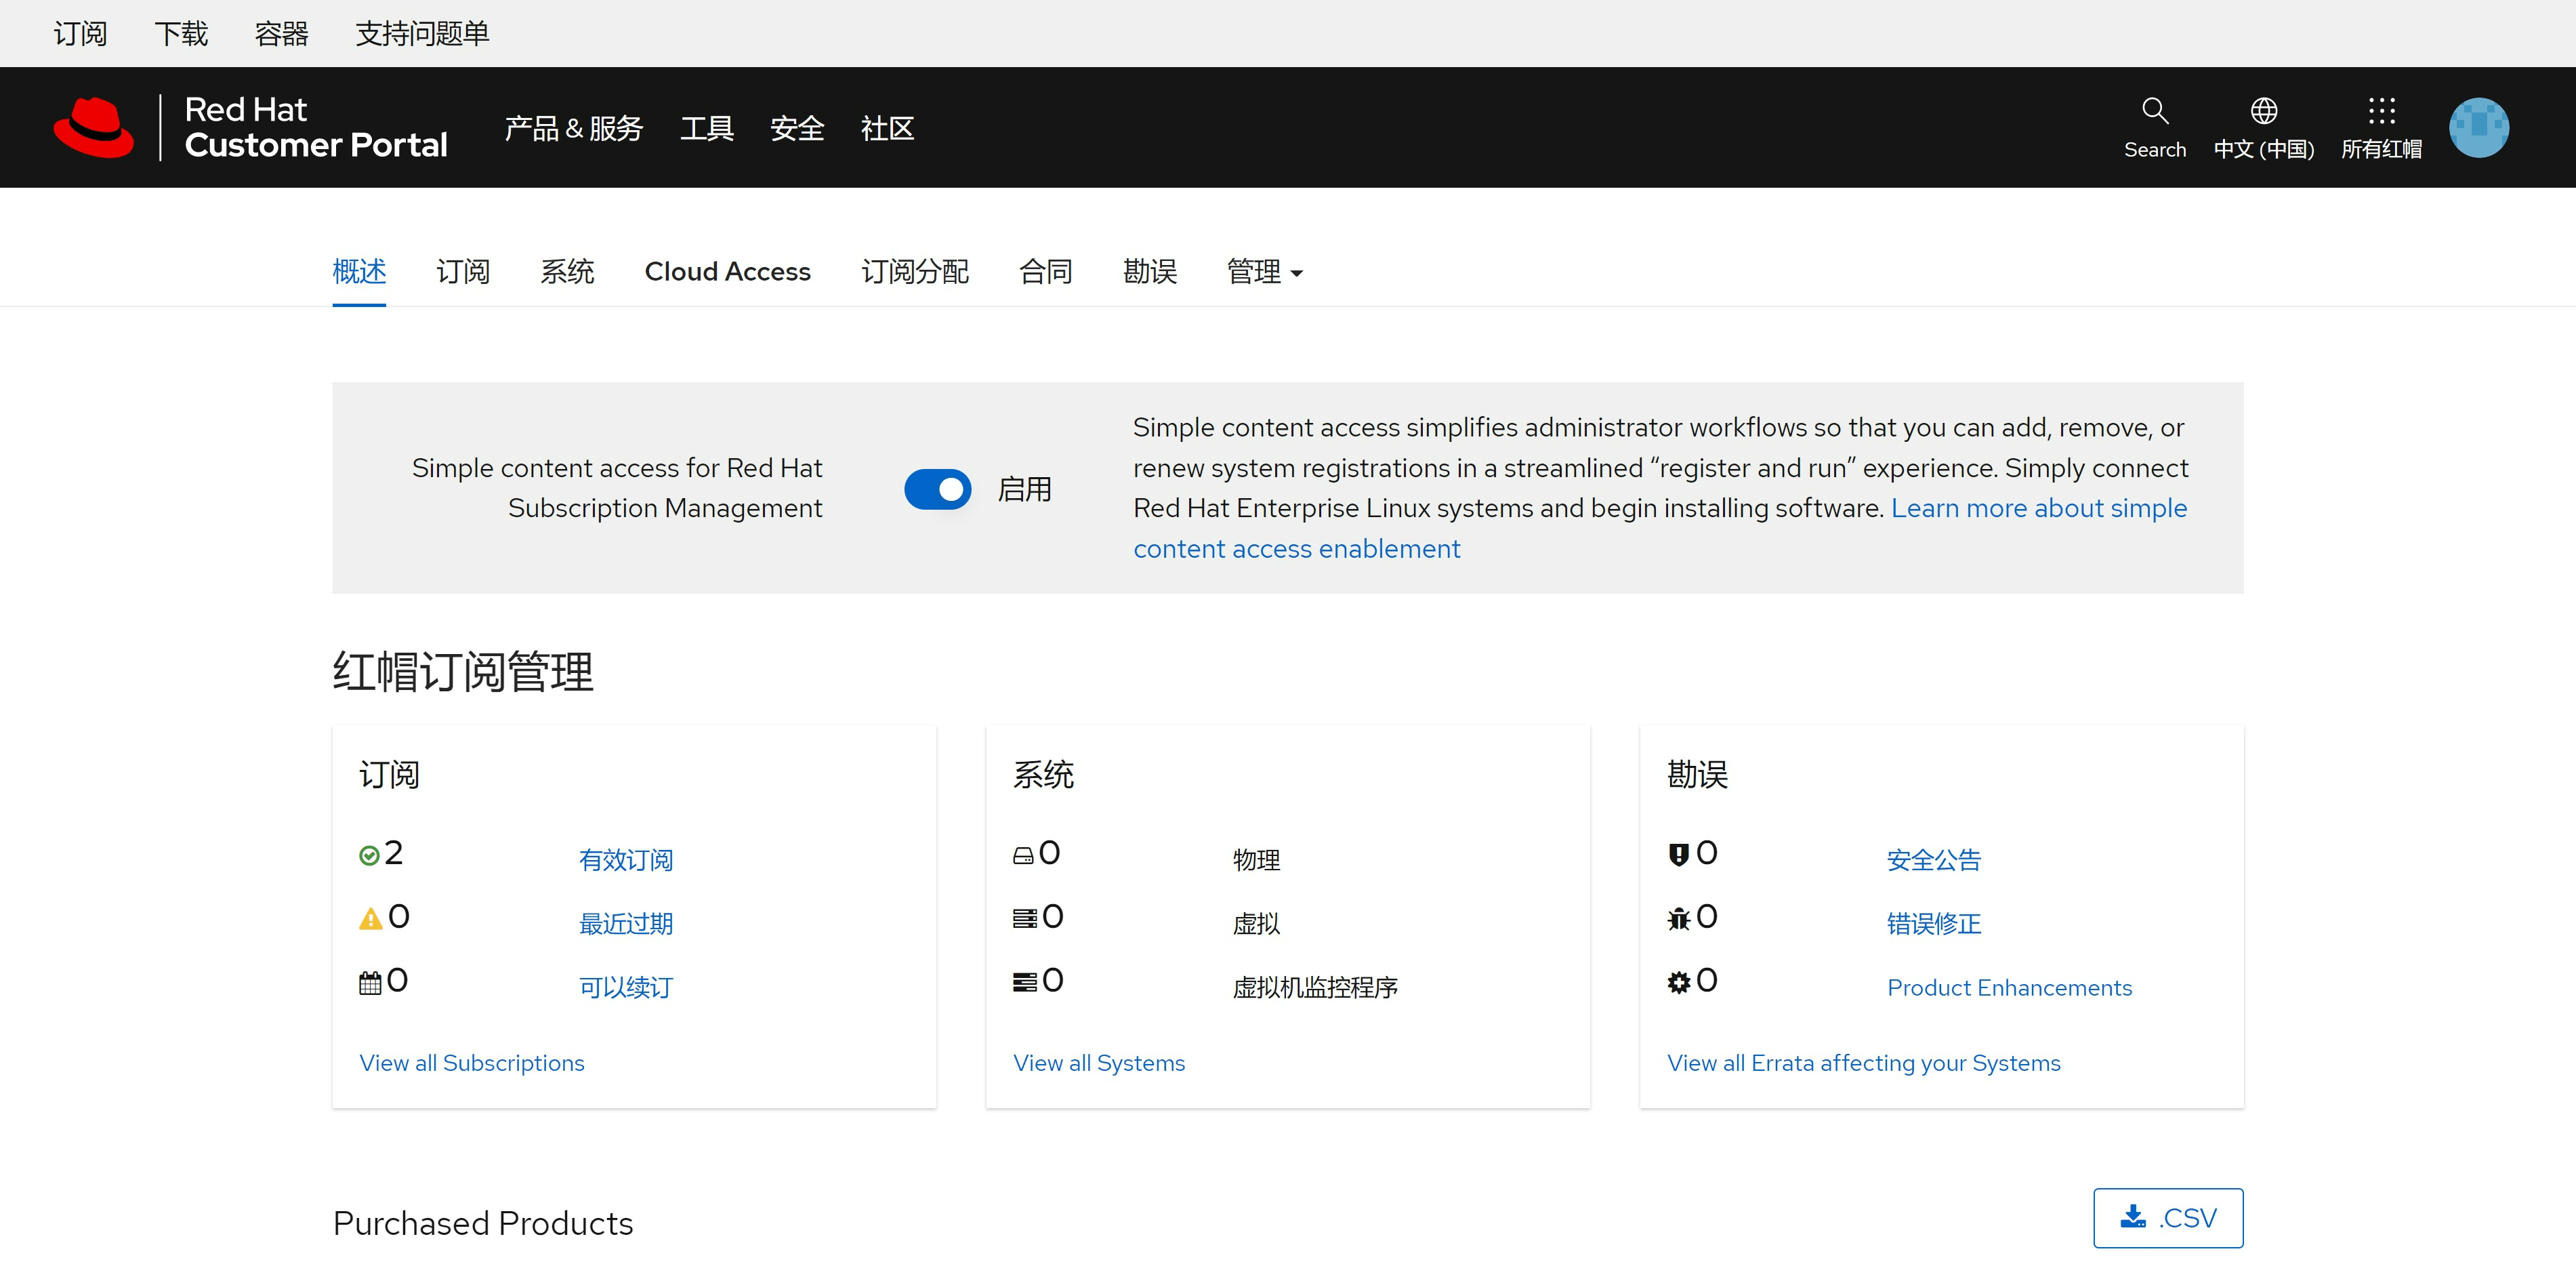Screen dimensions: 2576x1283
Task: Open the 所有红帽 applications grid
Action: (2382, 113)
